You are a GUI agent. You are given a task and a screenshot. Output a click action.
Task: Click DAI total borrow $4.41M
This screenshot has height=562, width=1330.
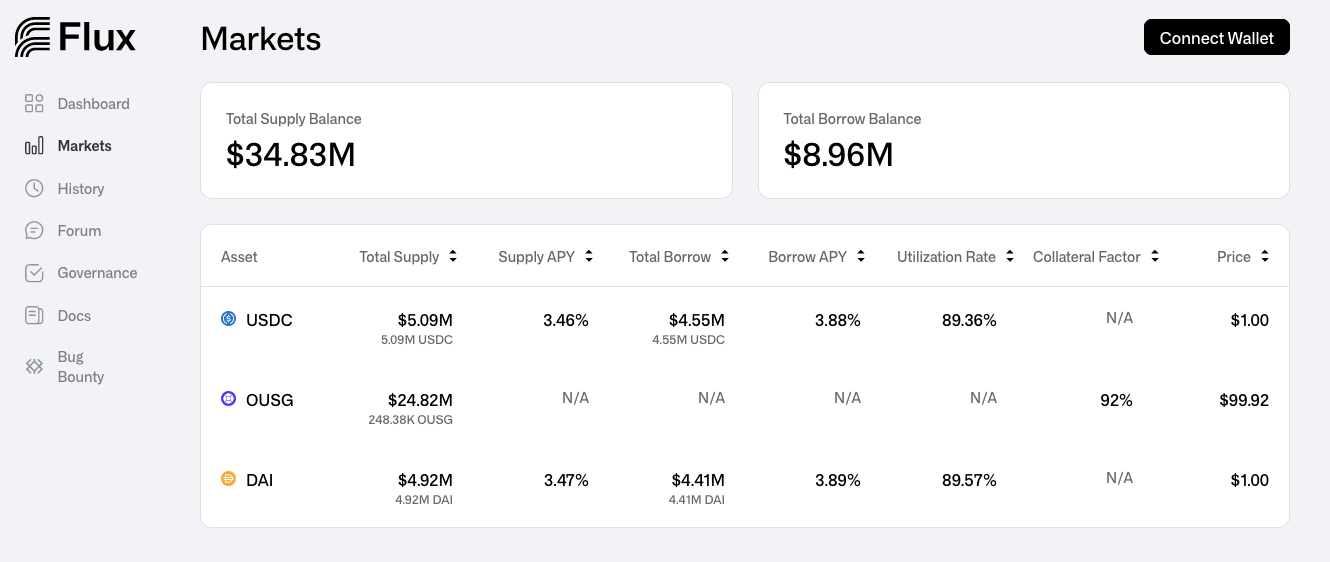(x=698, y=480)
